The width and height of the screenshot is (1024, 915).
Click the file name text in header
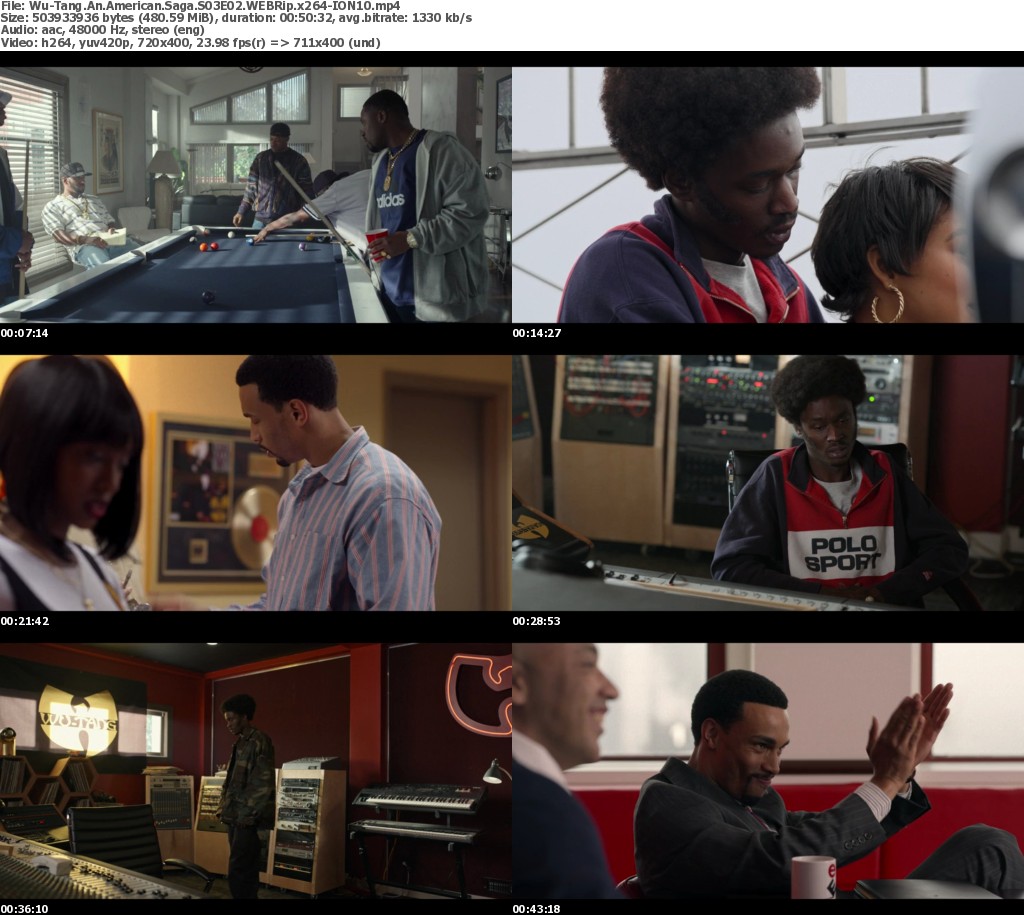(200, 5)
